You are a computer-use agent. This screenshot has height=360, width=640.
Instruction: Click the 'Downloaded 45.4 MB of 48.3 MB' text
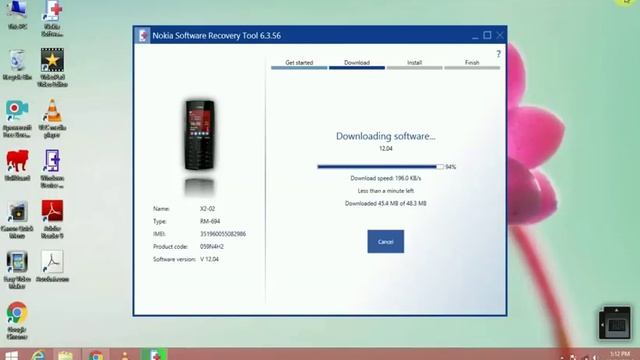tap(385, 203)
